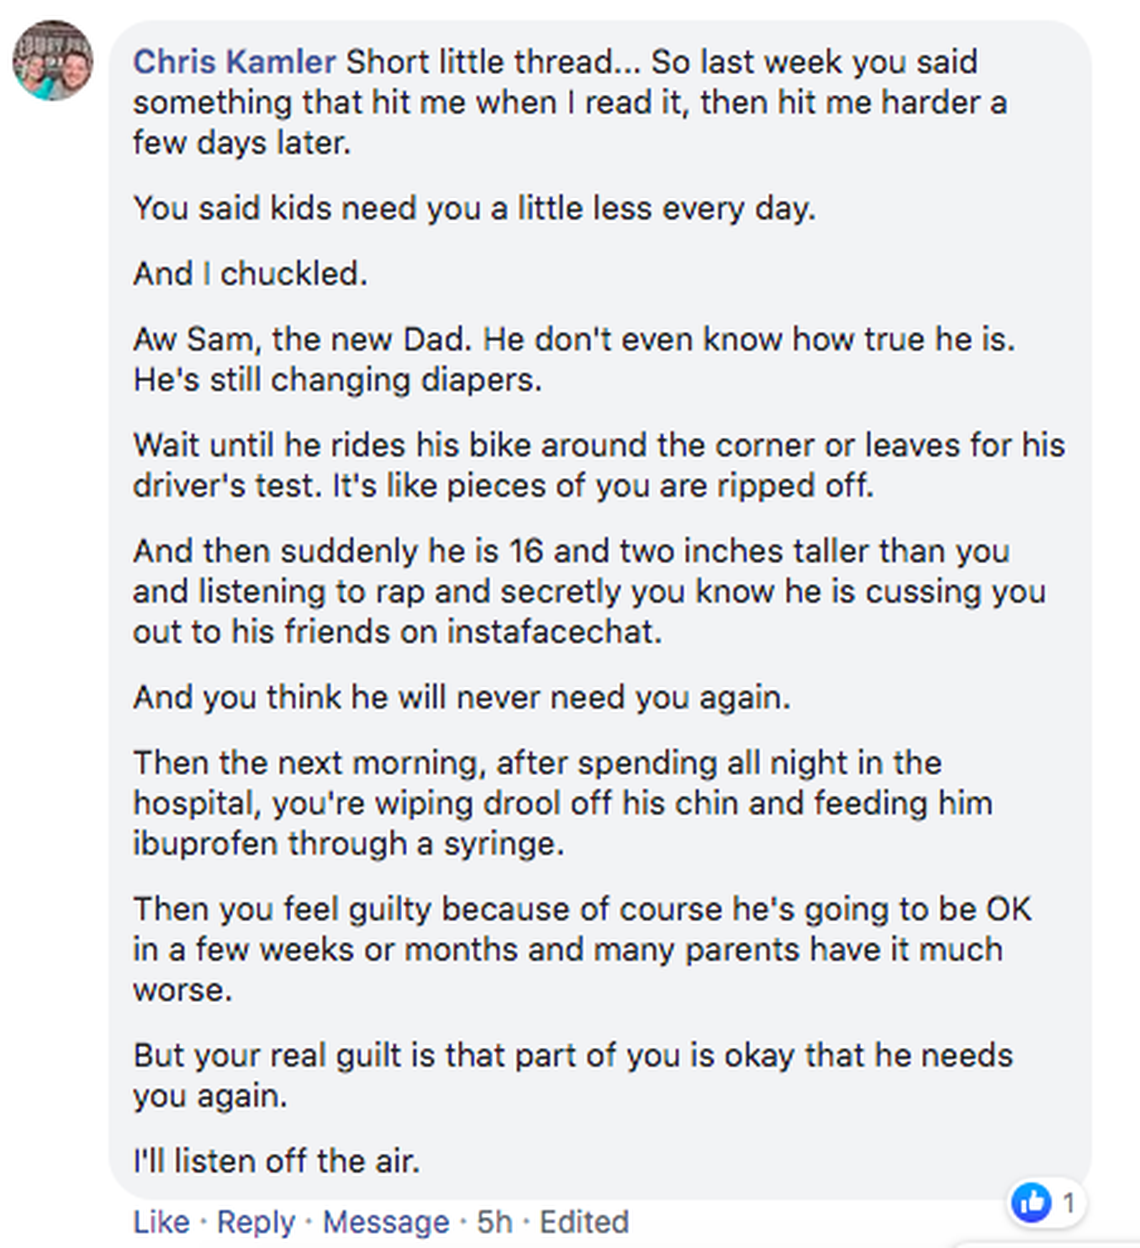Open the Chris Kamler profile name link

[x=234, y=62]
